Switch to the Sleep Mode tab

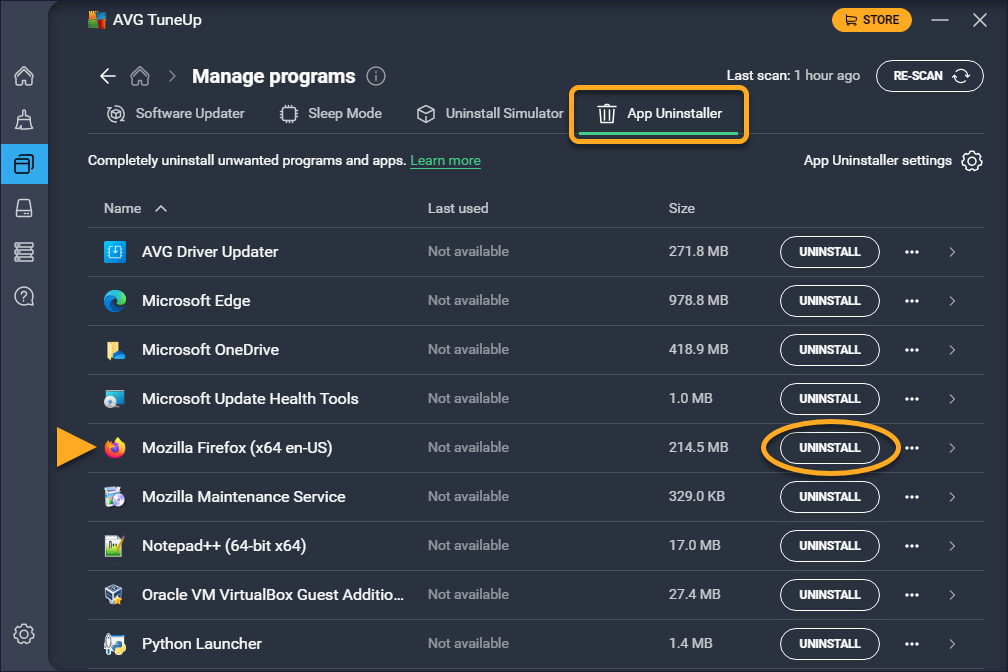click(331, 114)
